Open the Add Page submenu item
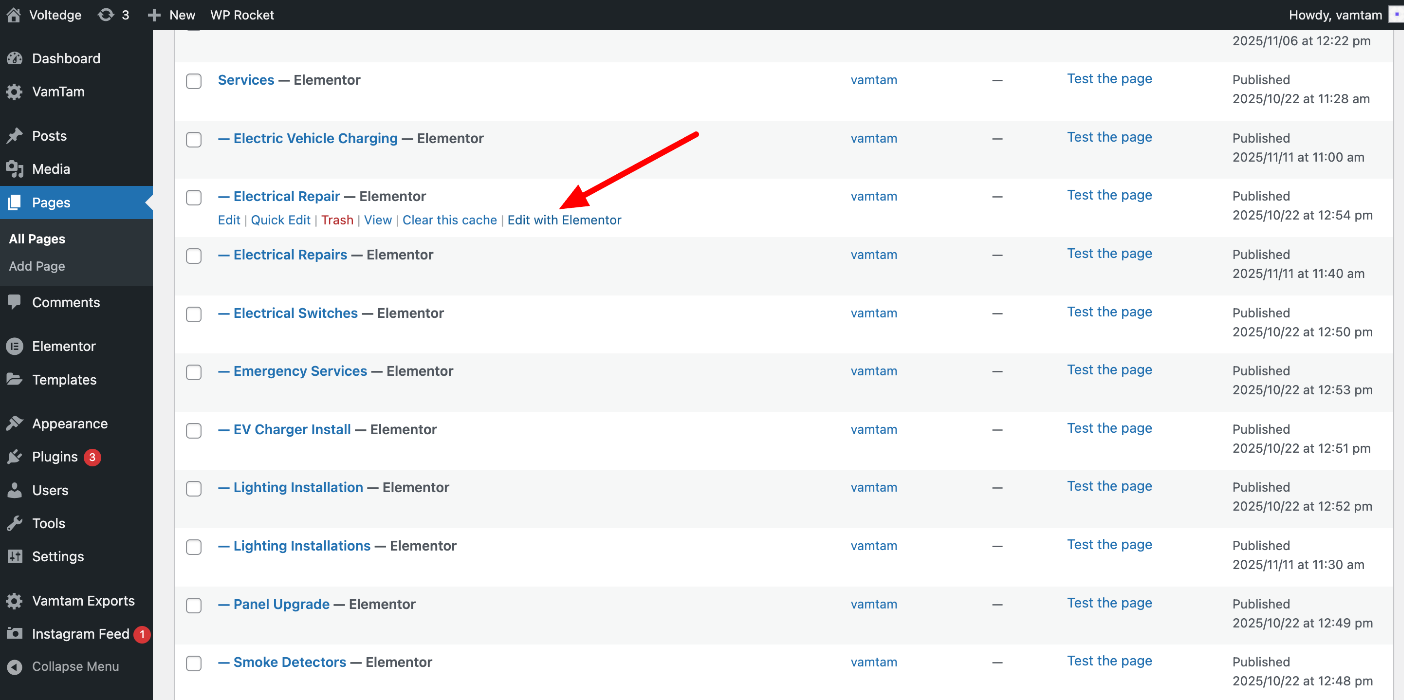This screenshot has height=700, width=1404. pyautogui.click(x=37, y=266)
